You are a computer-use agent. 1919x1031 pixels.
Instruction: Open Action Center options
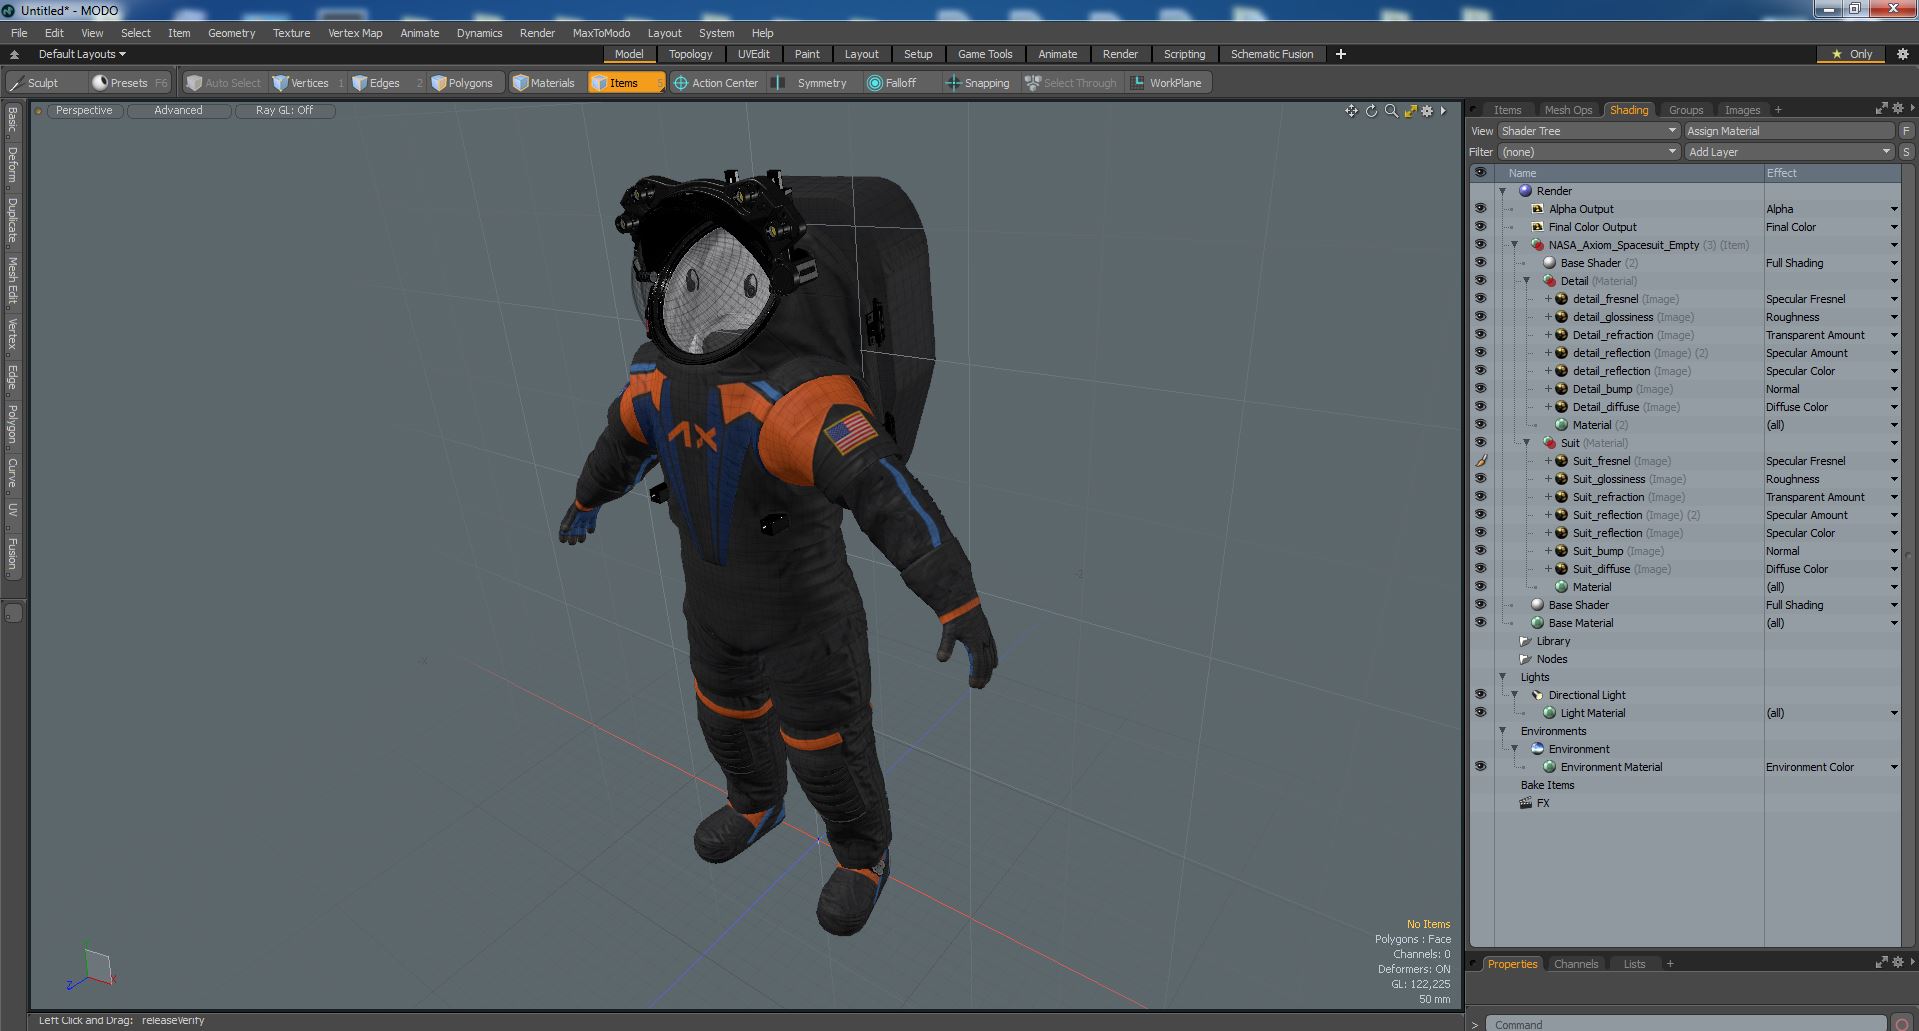(x=716, y=83)
